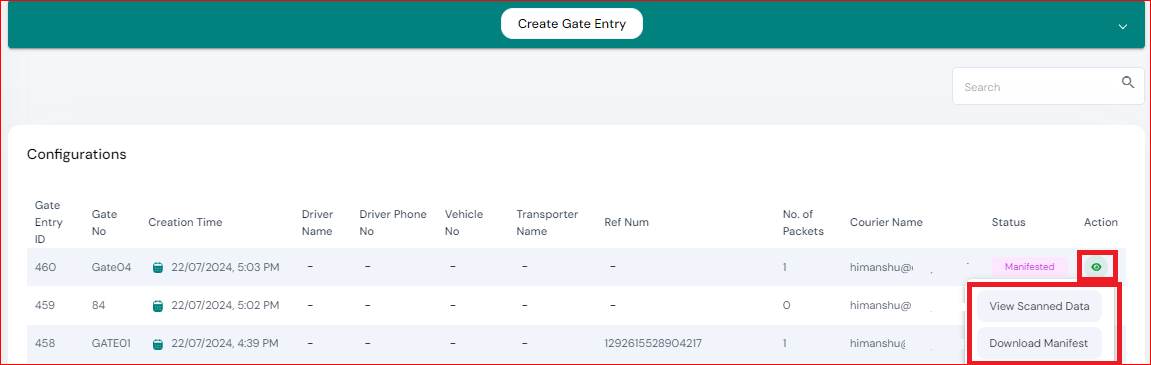Select View Scanned Data option
Image resolution: width=1151 pixels, height=365 pixels.
coord(1039,306)
